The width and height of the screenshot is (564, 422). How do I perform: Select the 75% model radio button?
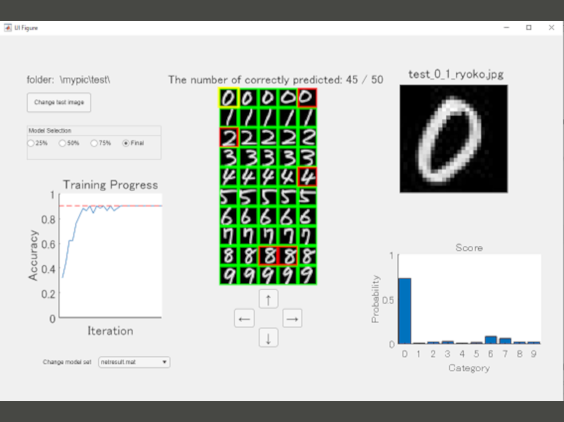(x=94, y=143)
